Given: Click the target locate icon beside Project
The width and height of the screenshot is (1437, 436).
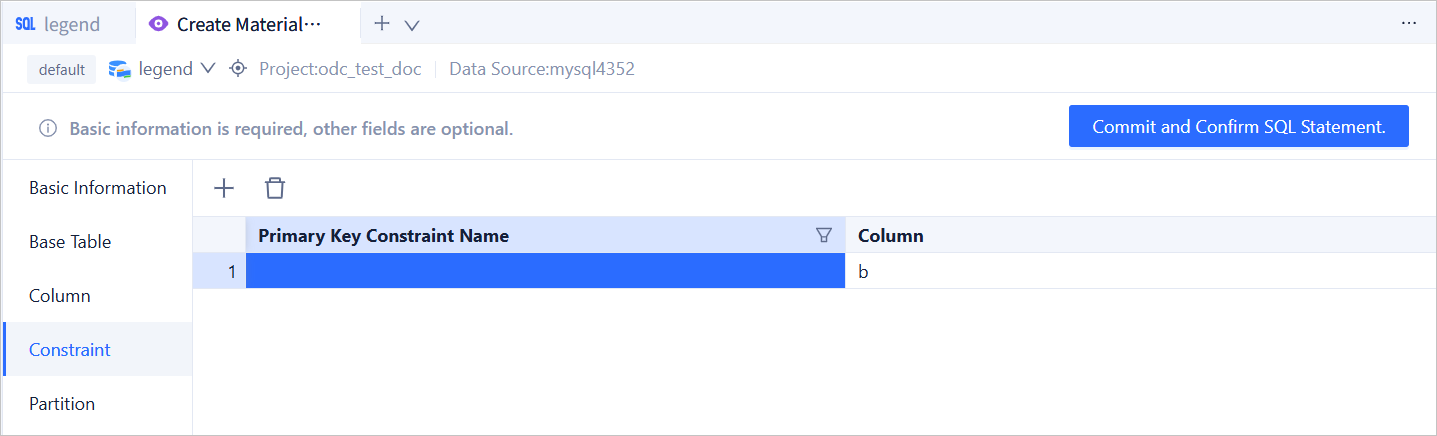Looking at the screenshot, I should 238,69.
